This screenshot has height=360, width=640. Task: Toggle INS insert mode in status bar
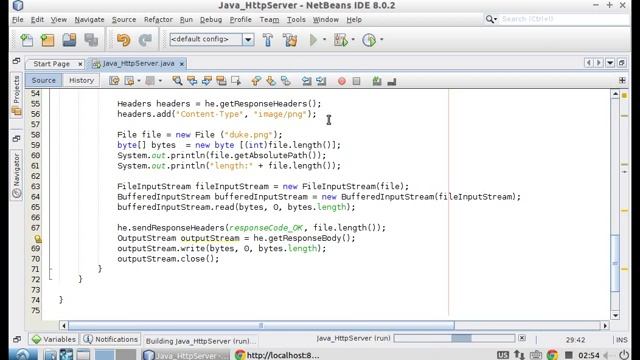[x=621, y=340]
